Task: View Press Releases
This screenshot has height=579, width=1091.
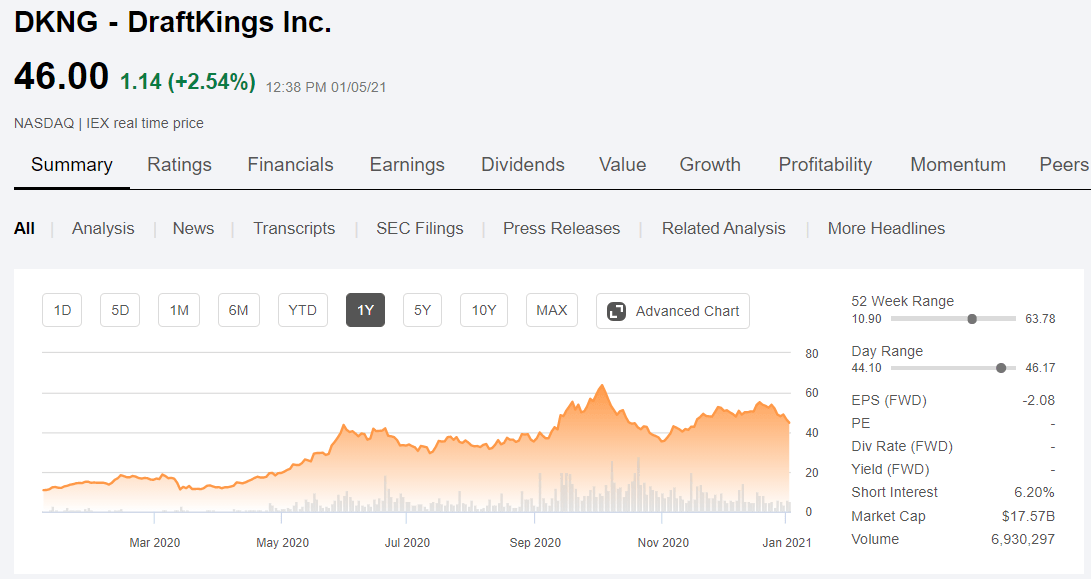Action: pos(562,228)
